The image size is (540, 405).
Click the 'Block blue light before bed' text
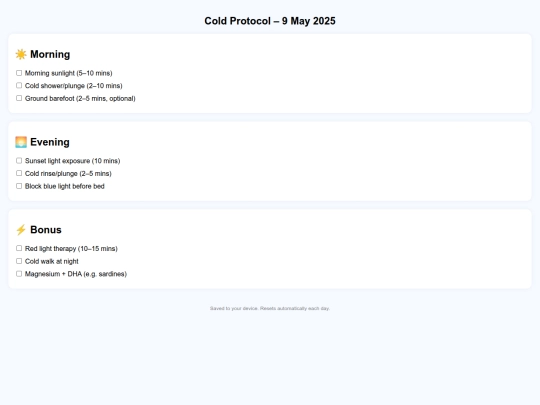click(x=65, y=186)
